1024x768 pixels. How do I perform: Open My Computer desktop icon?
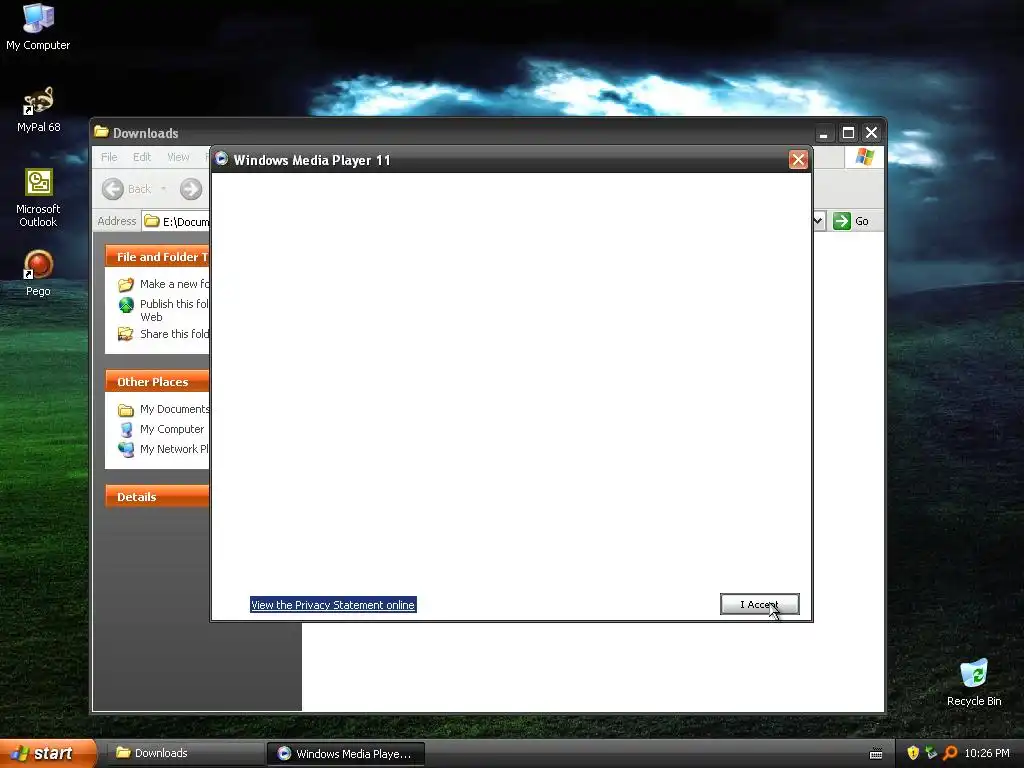pyautogui.click(x=38, y=27)
